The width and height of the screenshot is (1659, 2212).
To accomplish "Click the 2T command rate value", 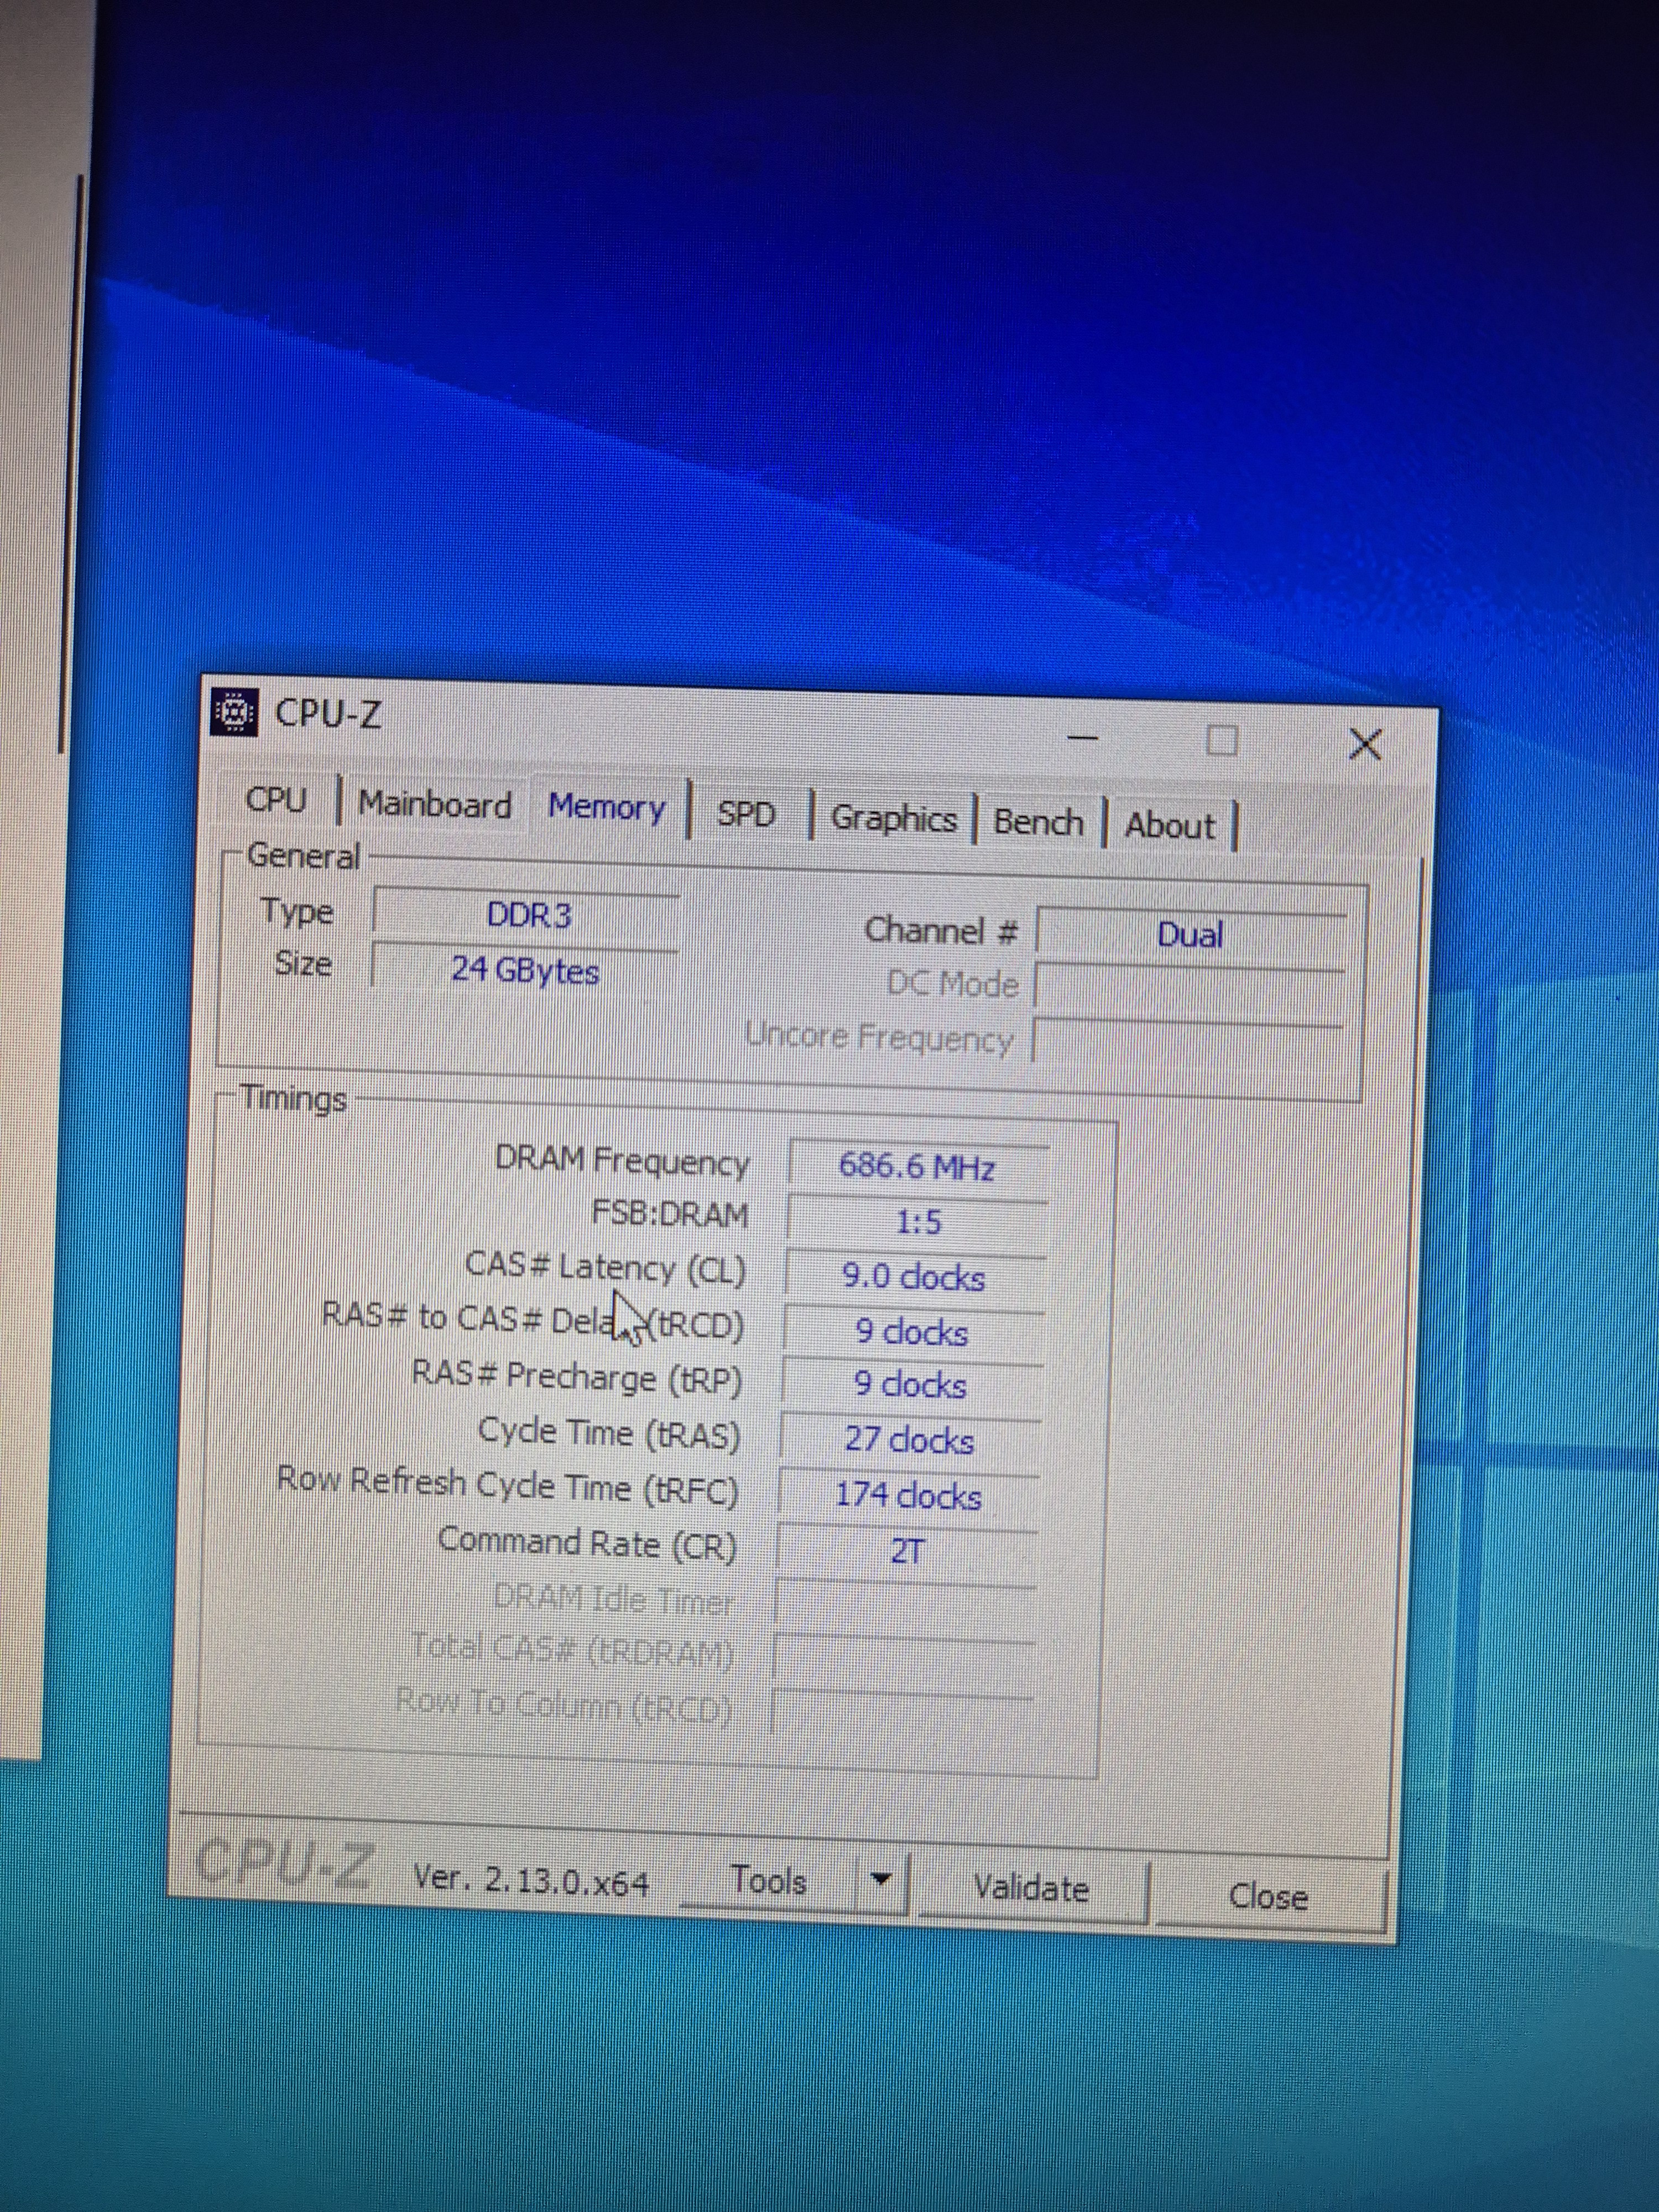I will pyautogui.click(x=906, y=1551).
